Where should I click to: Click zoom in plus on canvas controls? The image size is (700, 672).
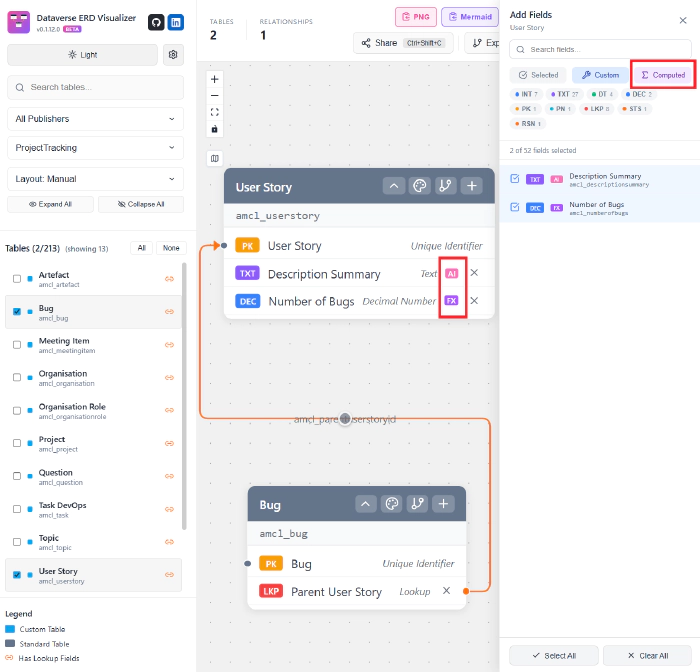tap(215, 79)
